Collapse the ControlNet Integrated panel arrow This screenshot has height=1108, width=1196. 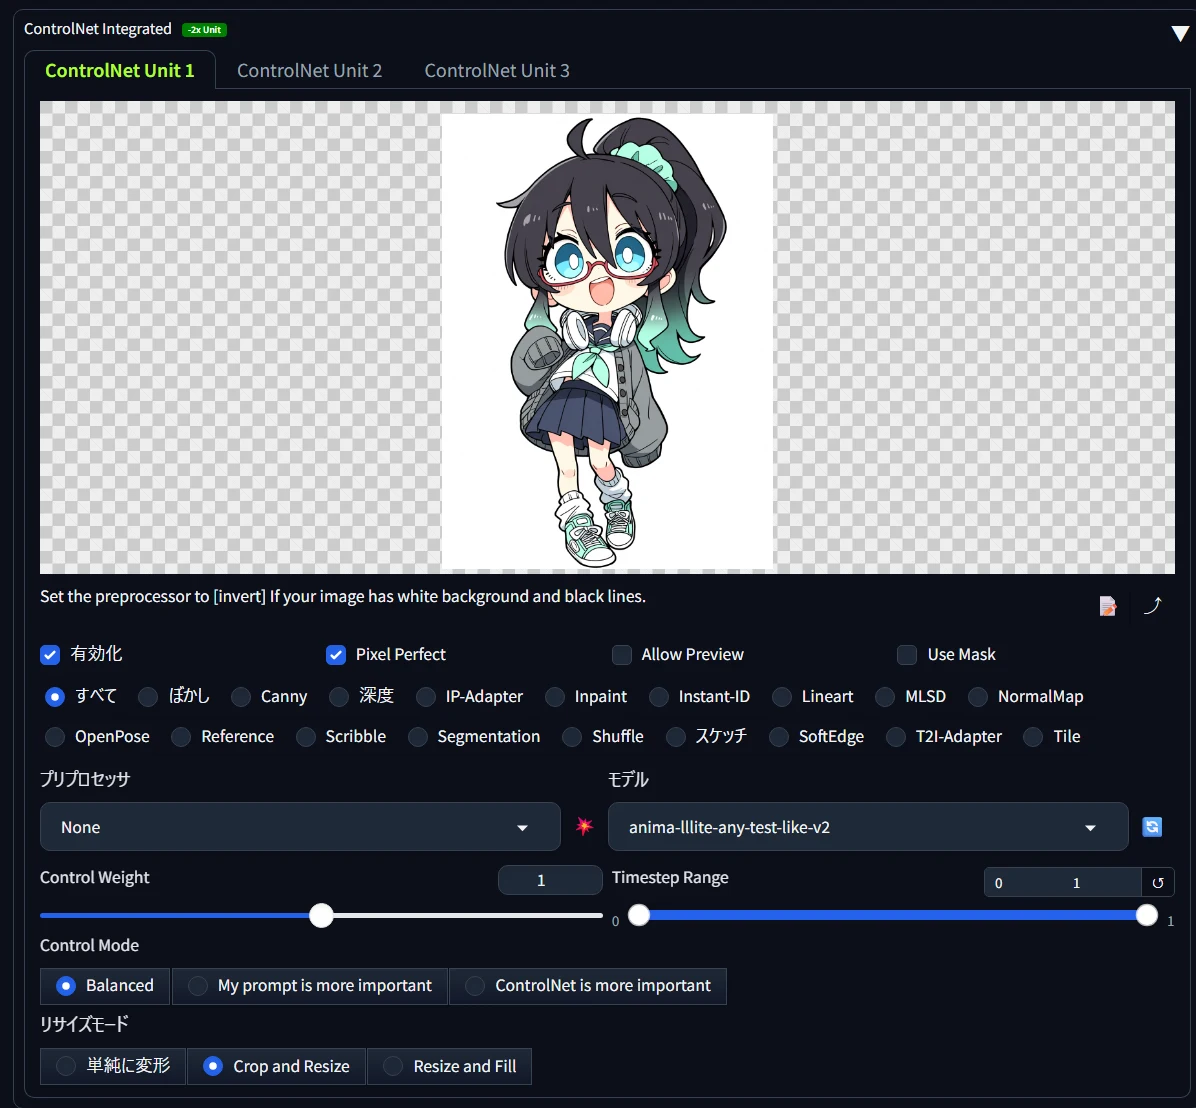[1180, 34]
